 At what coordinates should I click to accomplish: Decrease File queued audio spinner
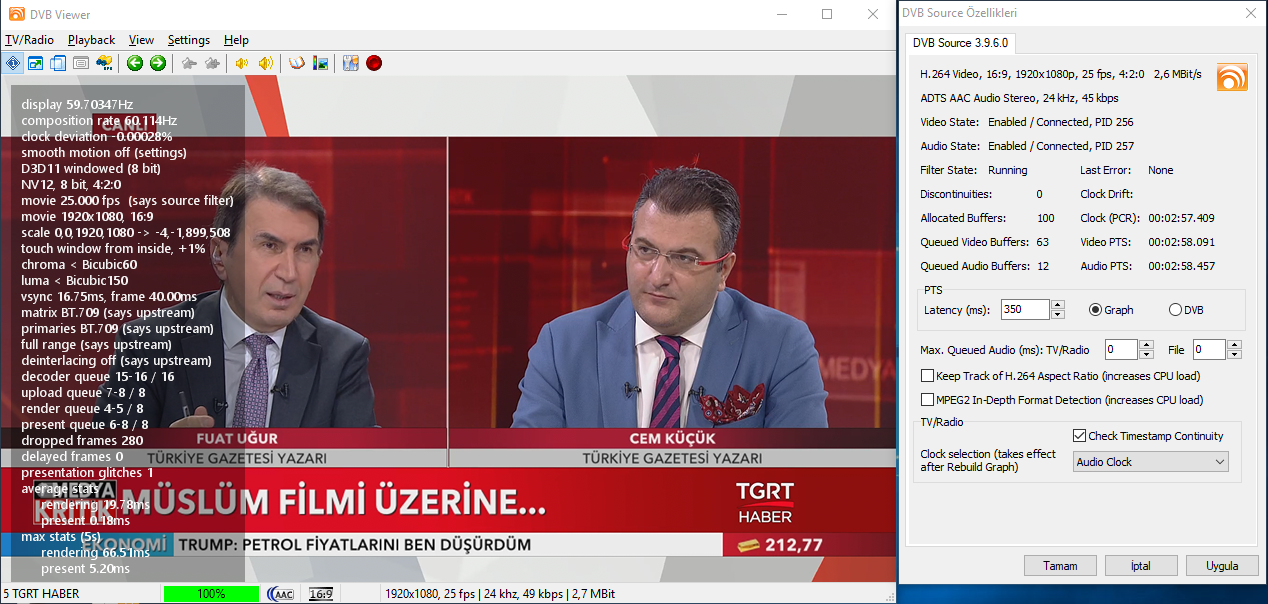pyautogui.click(x=1234, y=355)
